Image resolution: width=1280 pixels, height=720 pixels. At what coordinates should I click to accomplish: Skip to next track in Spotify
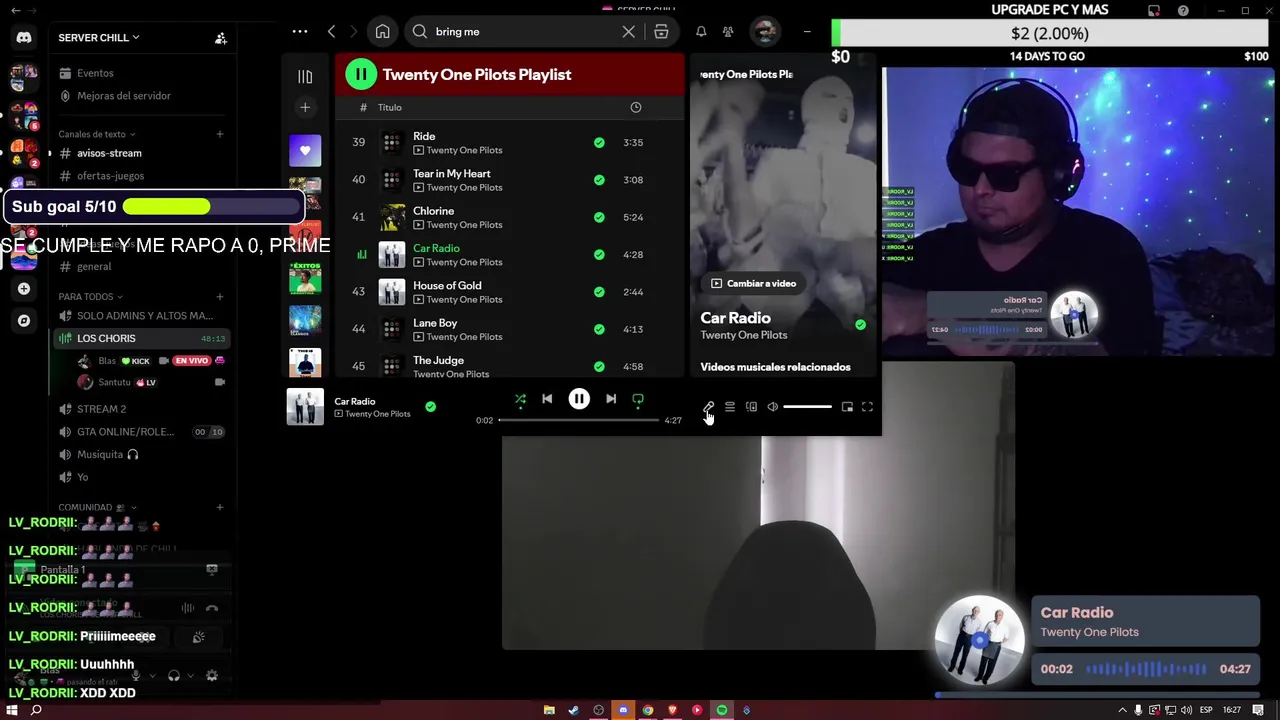(x=611, y=399)
